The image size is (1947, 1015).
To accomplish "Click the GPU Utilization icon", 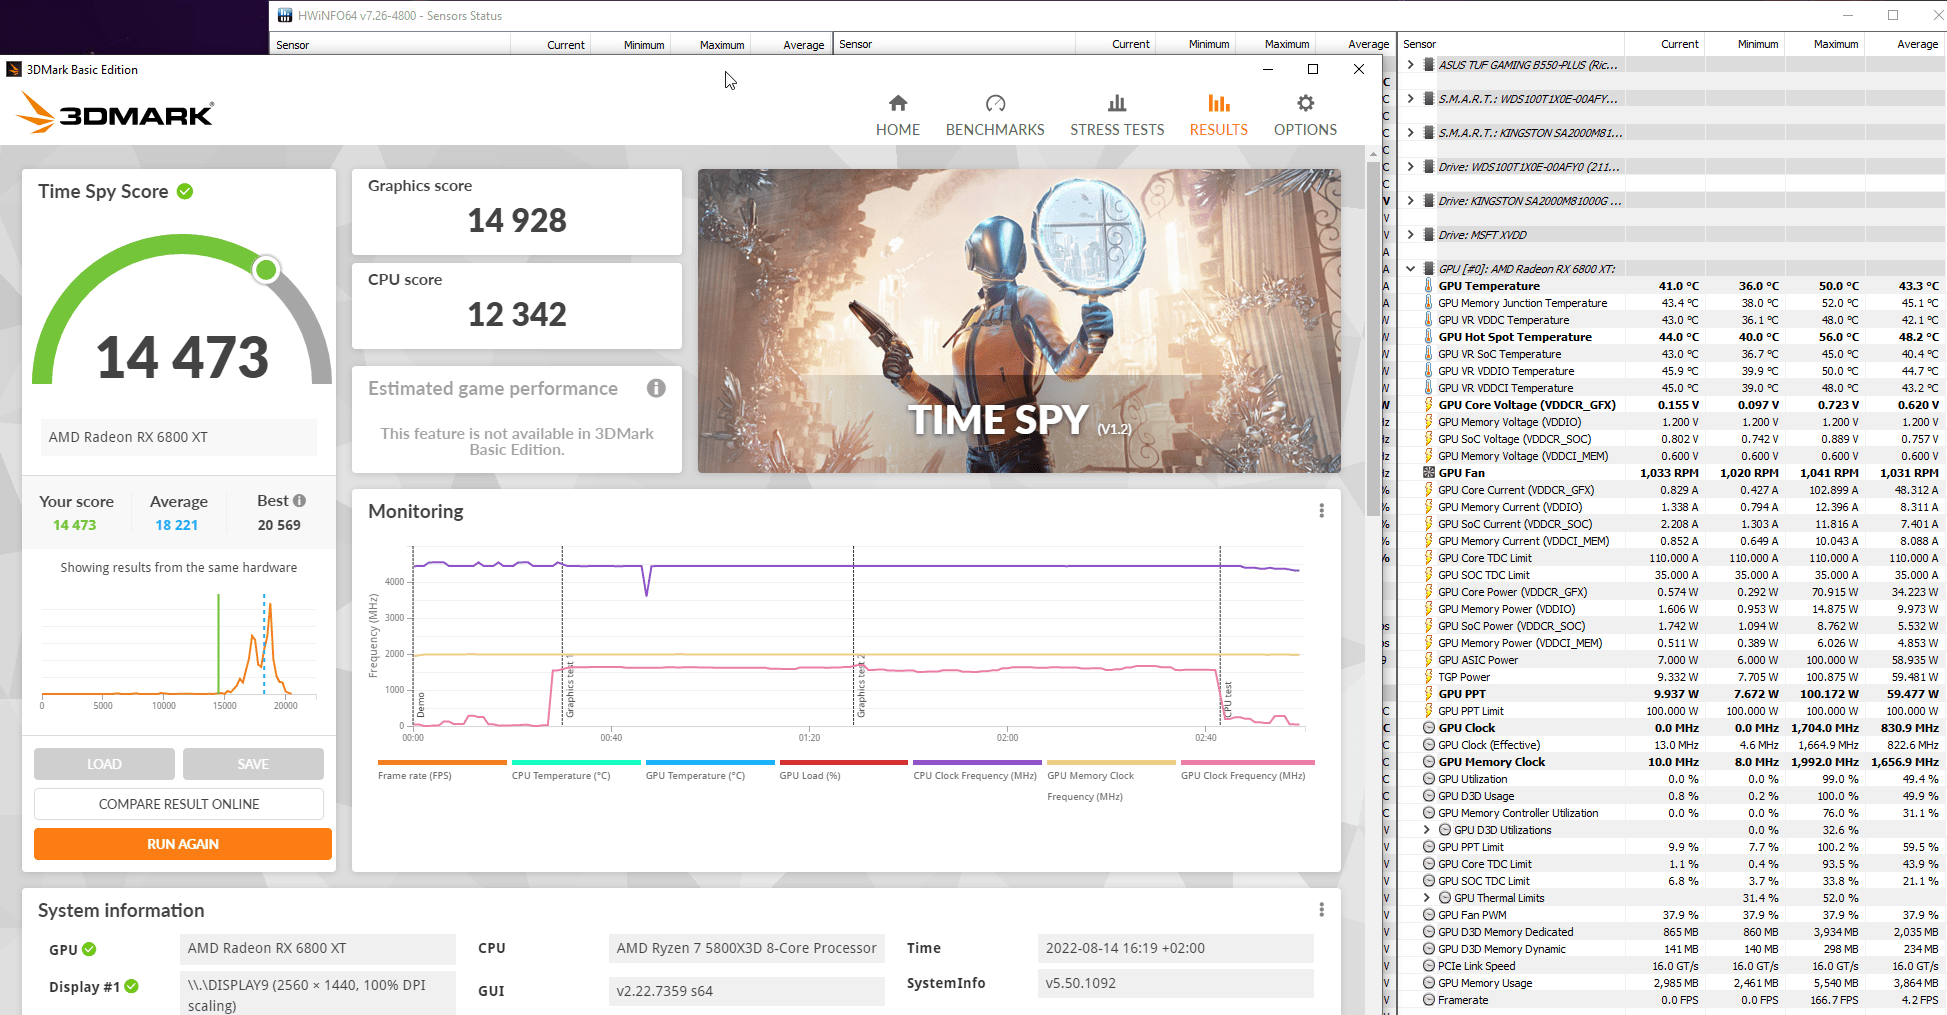I will pos(1429,779).
